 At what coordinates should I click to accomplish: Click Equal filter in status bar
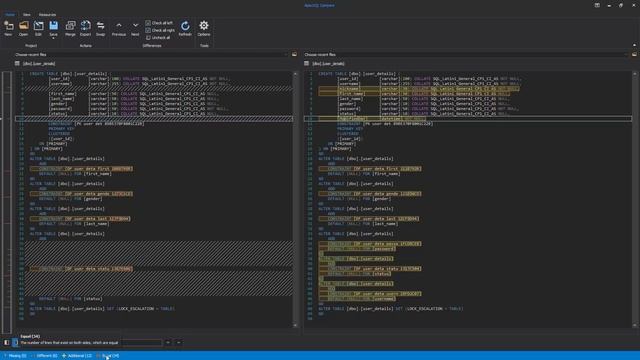109,356
